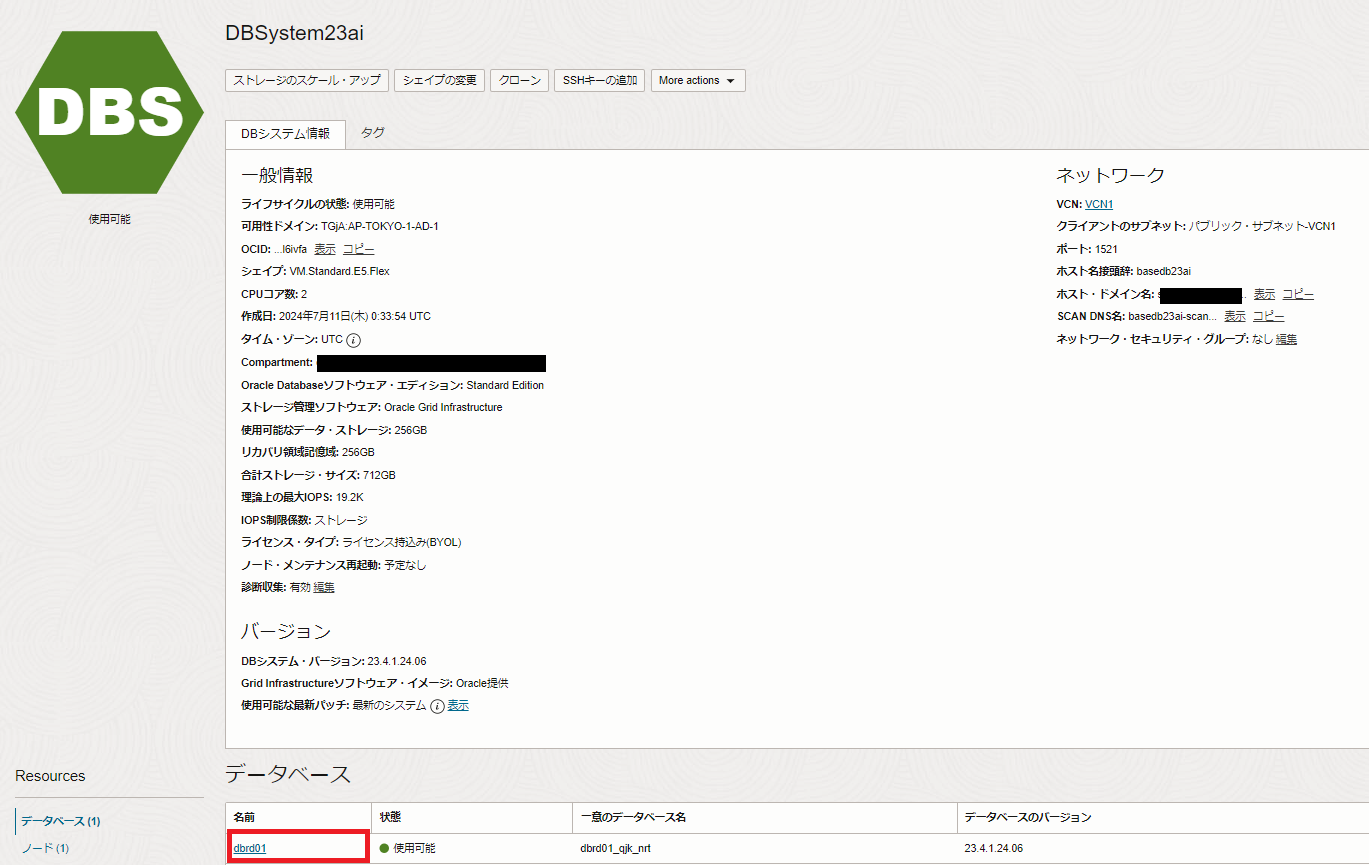The height and width of the screenshot is (865, 1369).
Task: Click ストレージのスケール・アップ button
Action: [306, 80]
